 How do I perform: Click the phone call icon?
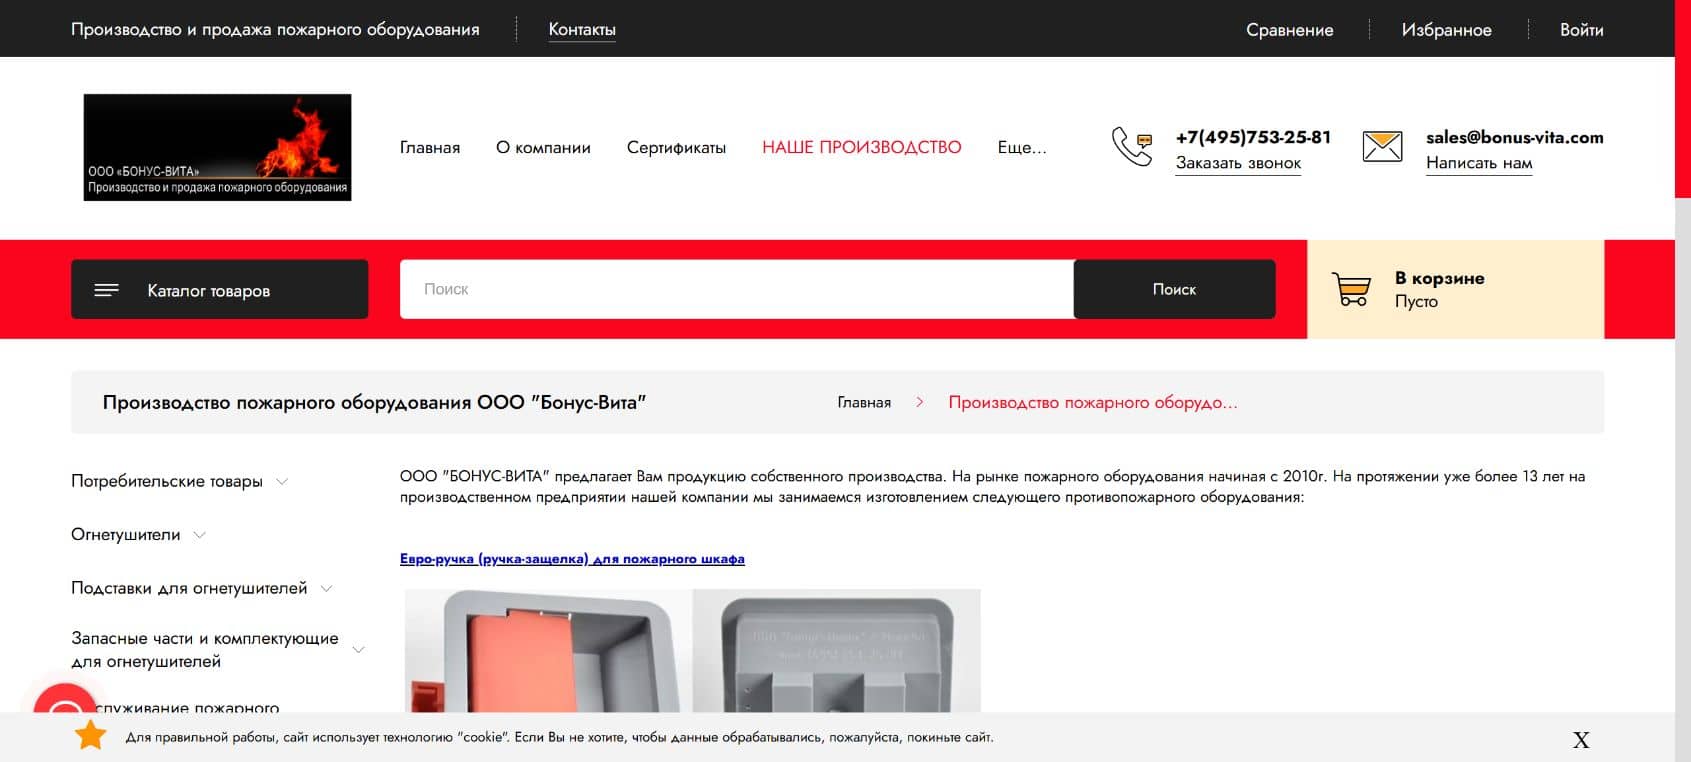(1132, 146)
